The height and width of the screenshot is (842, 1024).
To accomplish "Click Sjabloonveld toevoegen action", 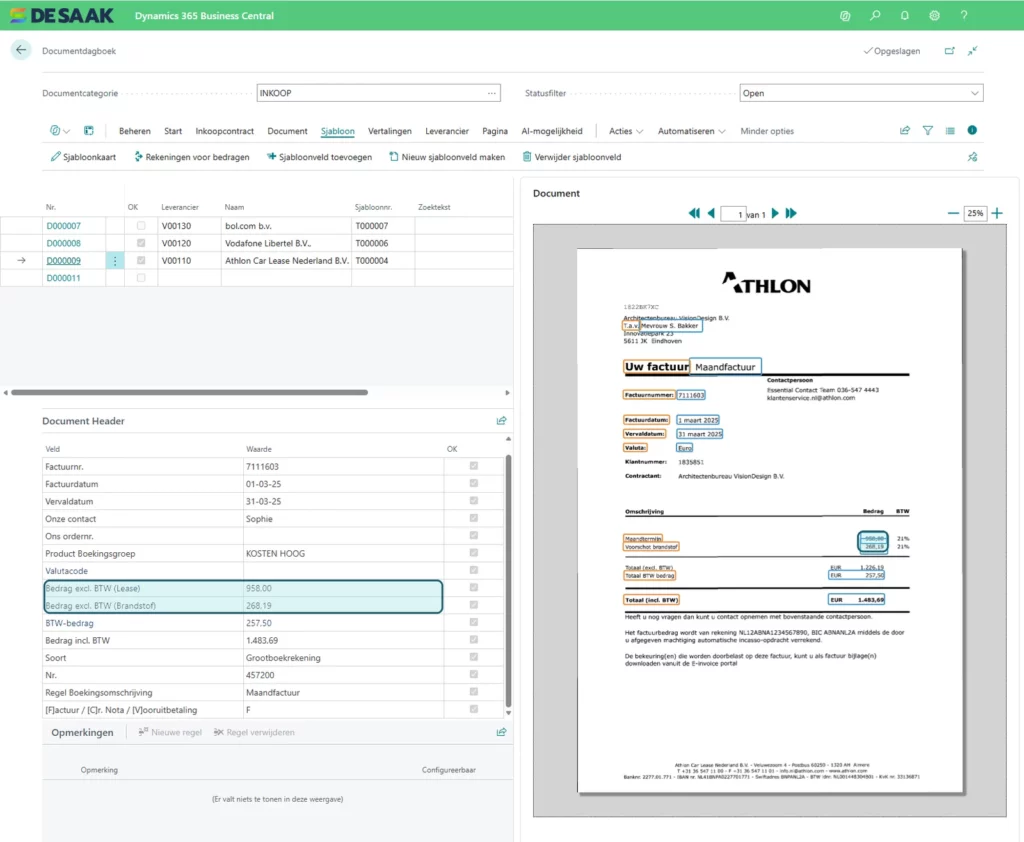I will point(319,157).
